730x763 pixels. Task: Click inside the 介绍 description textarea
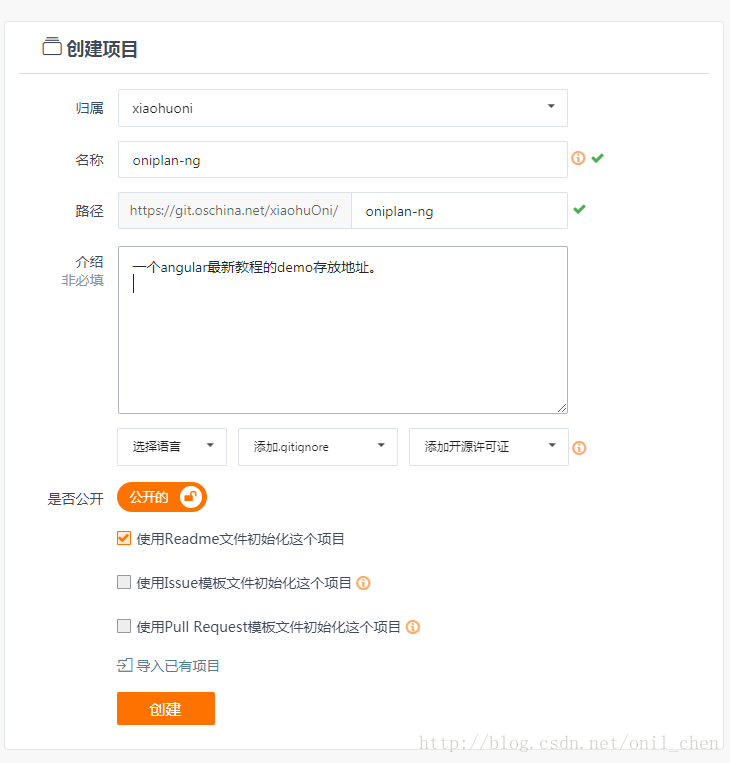343,330
